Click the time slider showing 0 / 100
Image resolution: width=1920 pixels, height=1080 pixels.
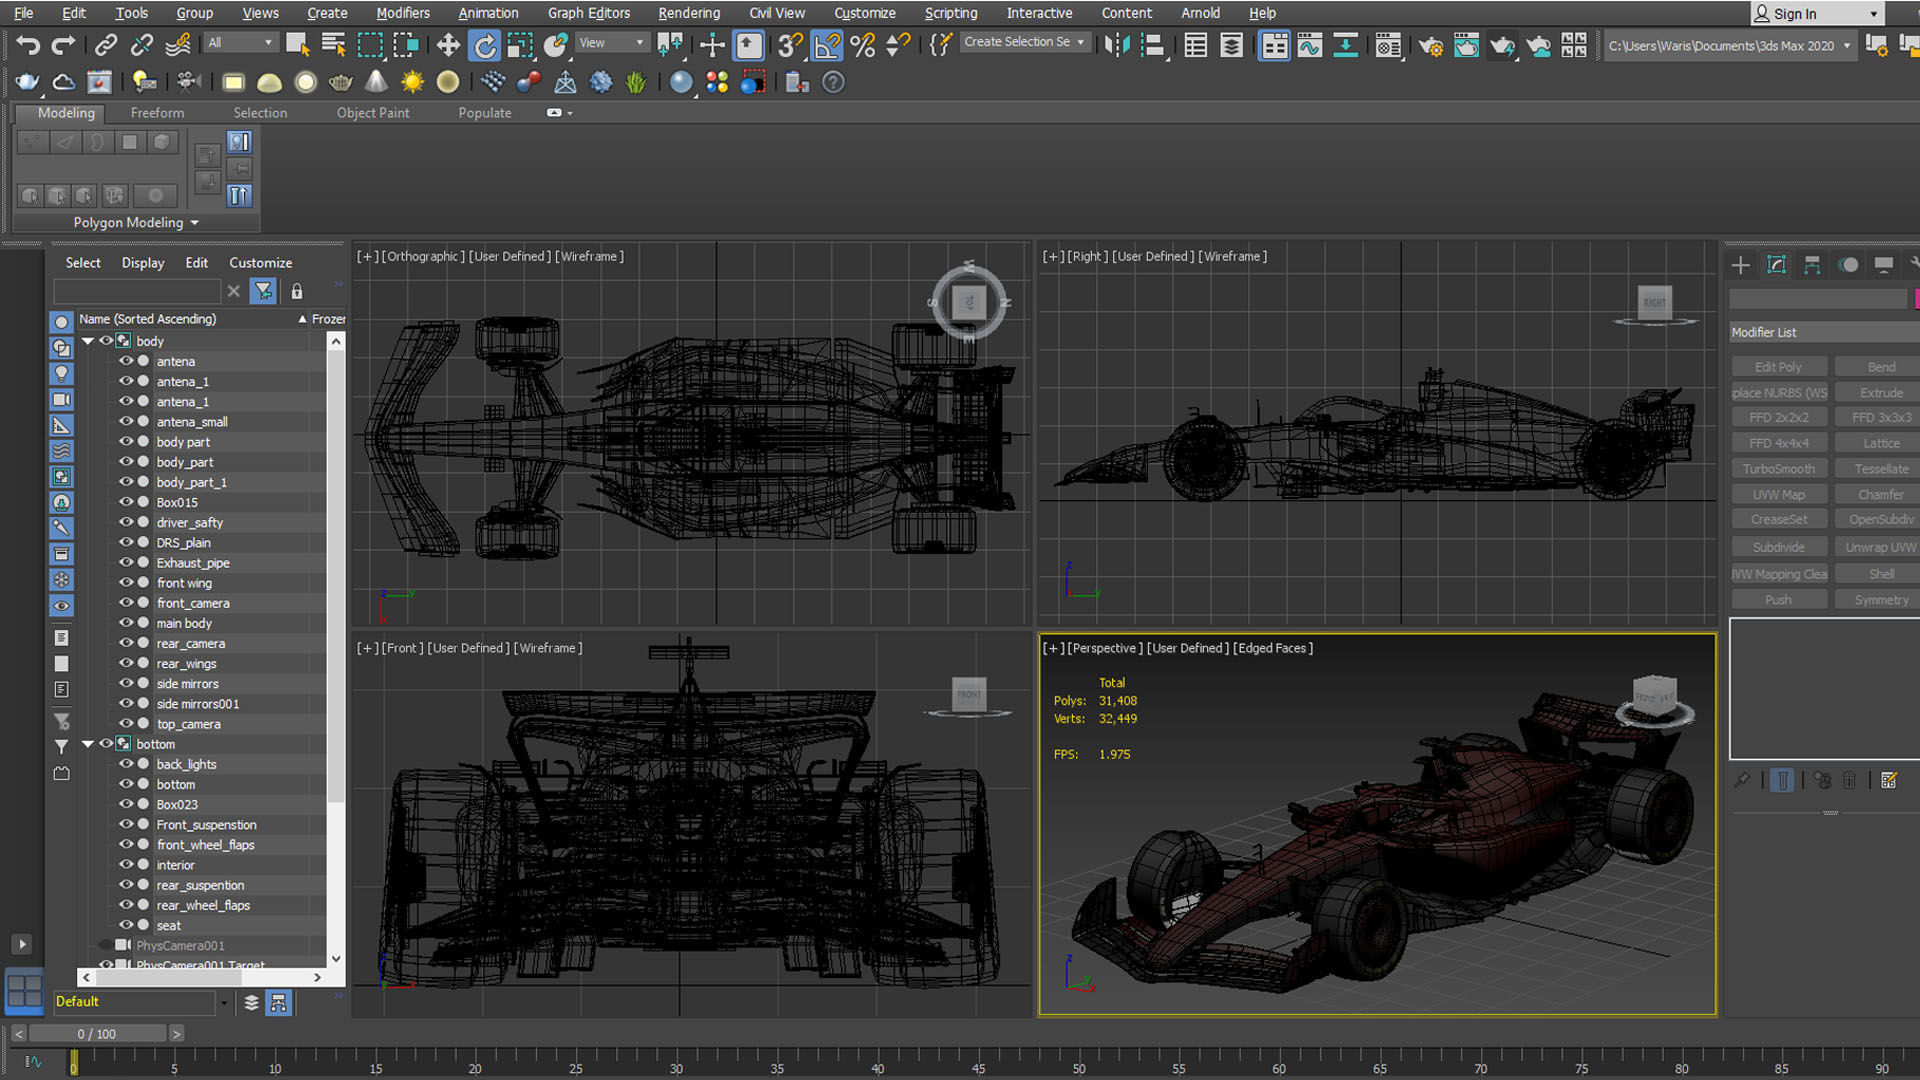pos(97,1034)
